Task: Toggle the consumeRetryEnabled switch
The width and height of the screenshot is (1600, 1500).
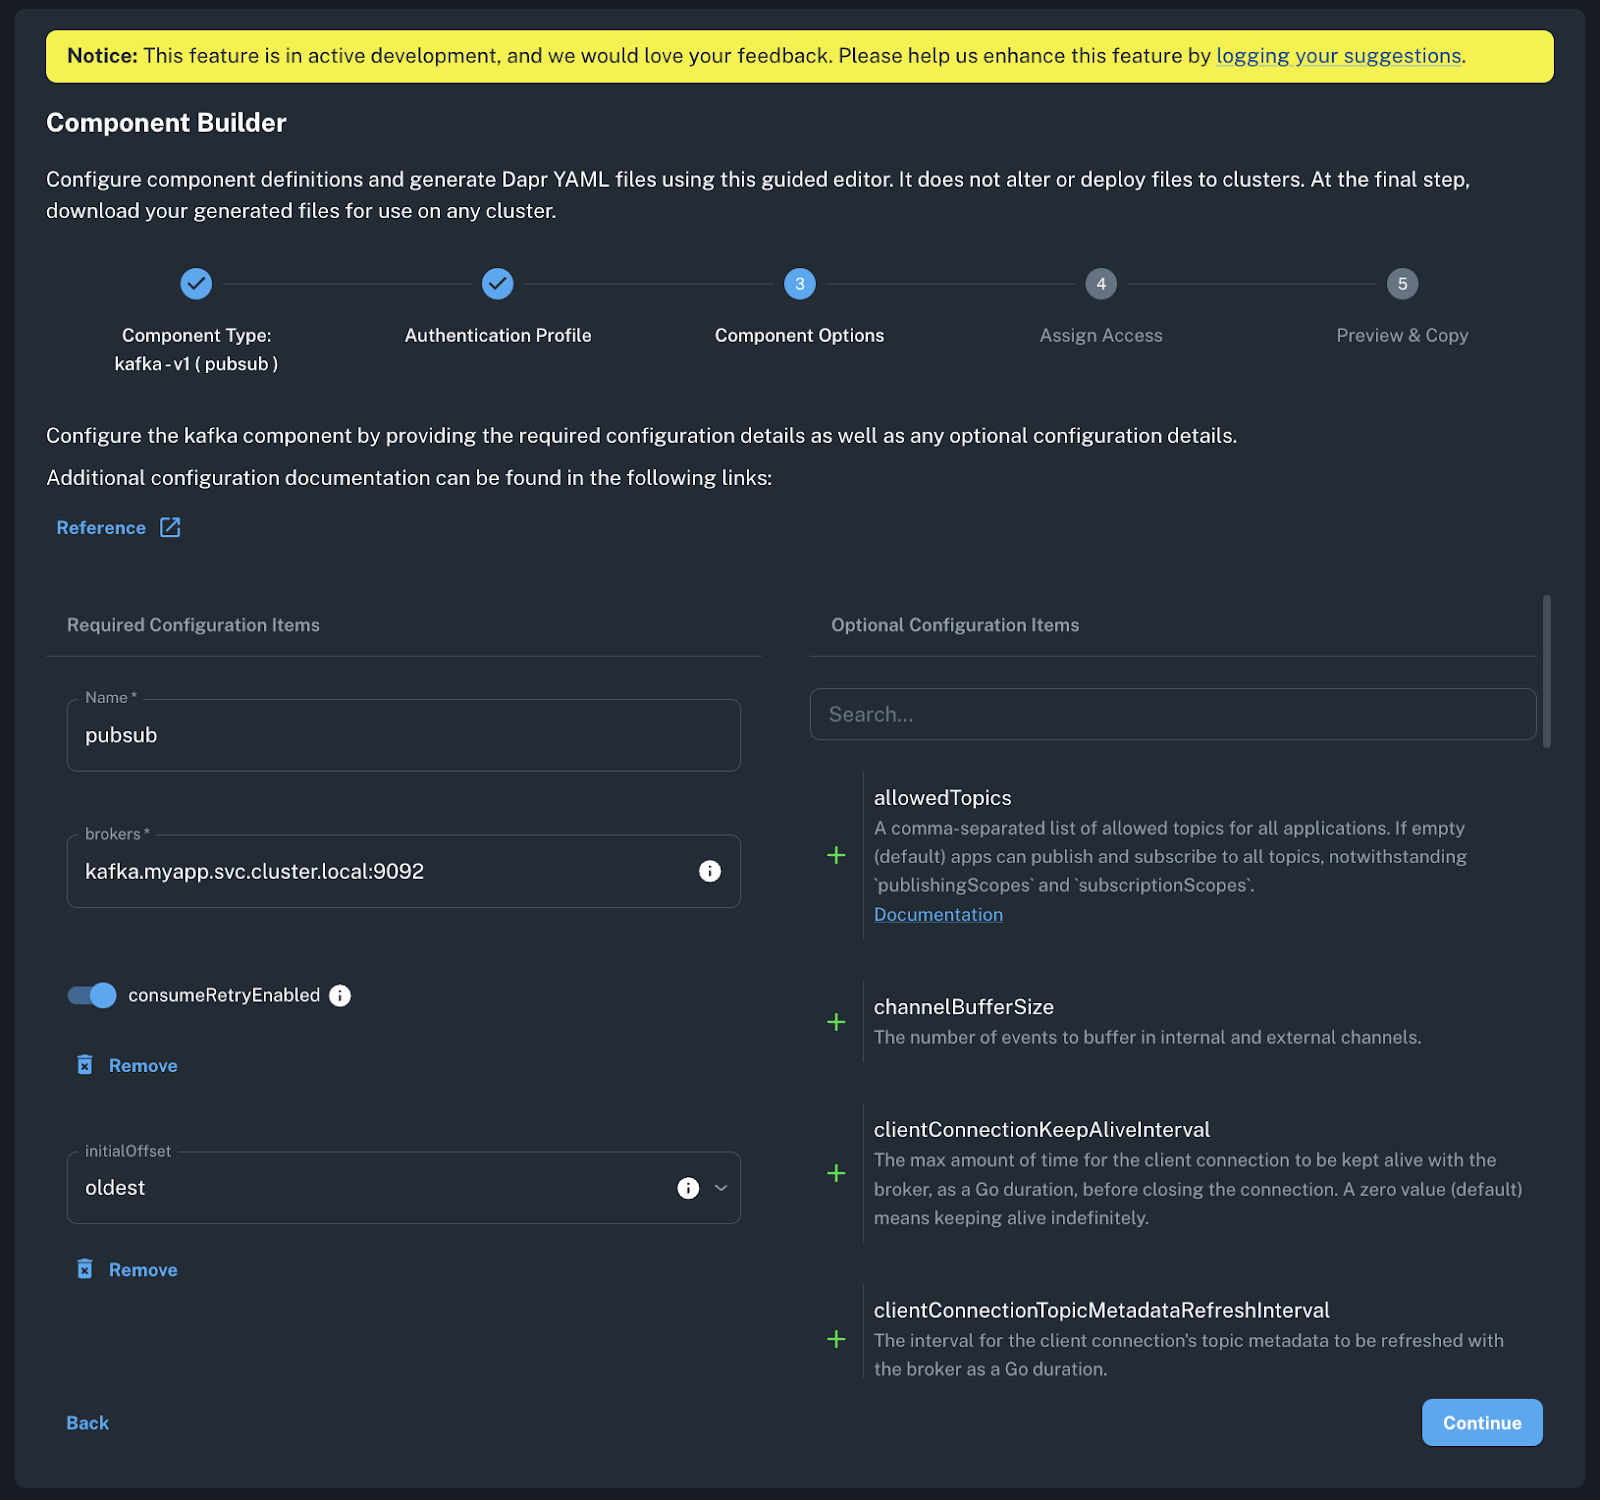Action: point(92,995)
